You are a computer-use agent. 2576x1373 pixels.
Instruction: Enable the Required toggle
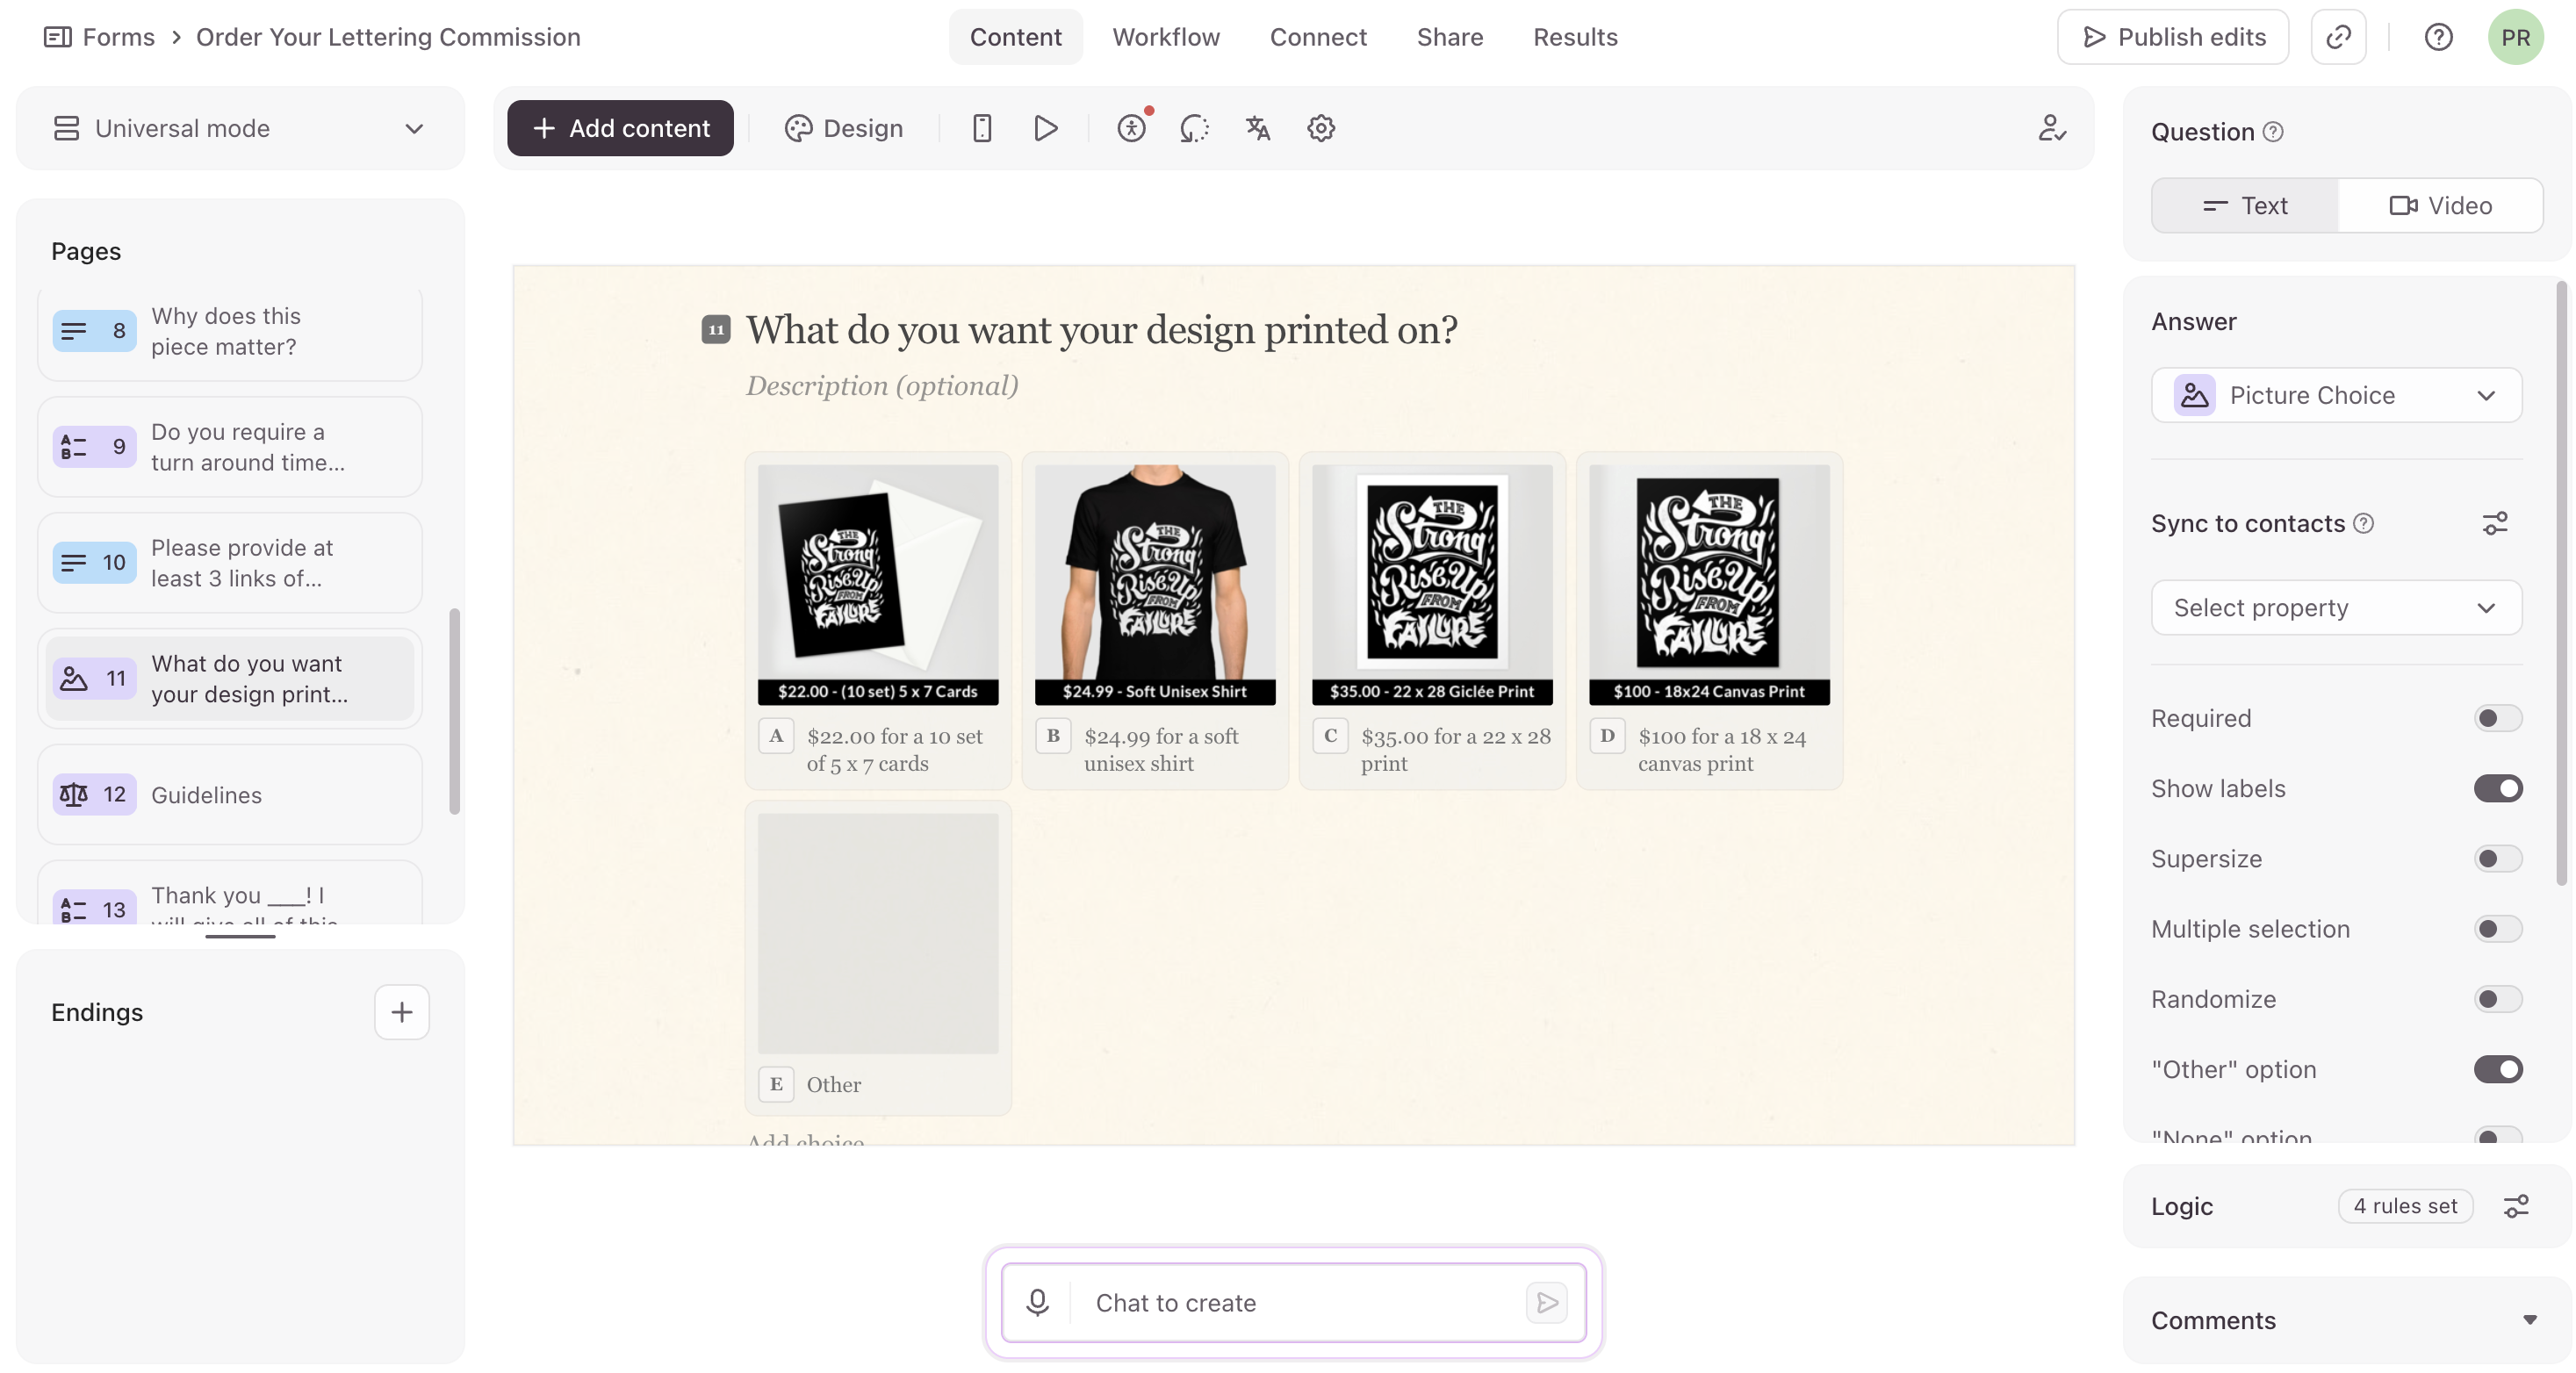[2497, 718]
